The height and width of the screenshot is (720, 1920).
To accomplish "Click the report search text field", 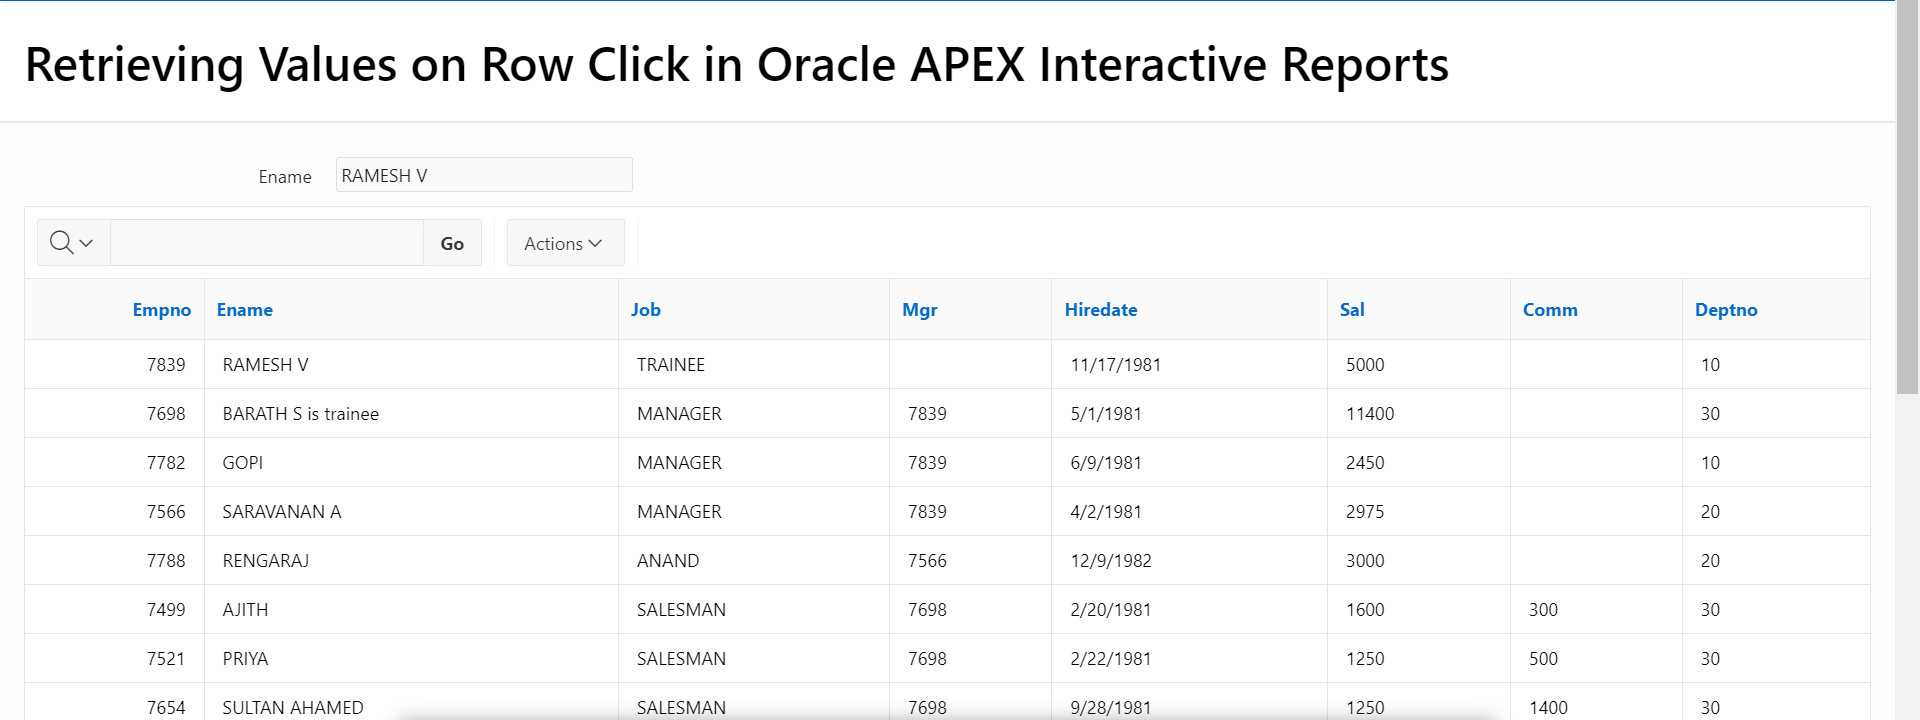I will pos(267,243).
